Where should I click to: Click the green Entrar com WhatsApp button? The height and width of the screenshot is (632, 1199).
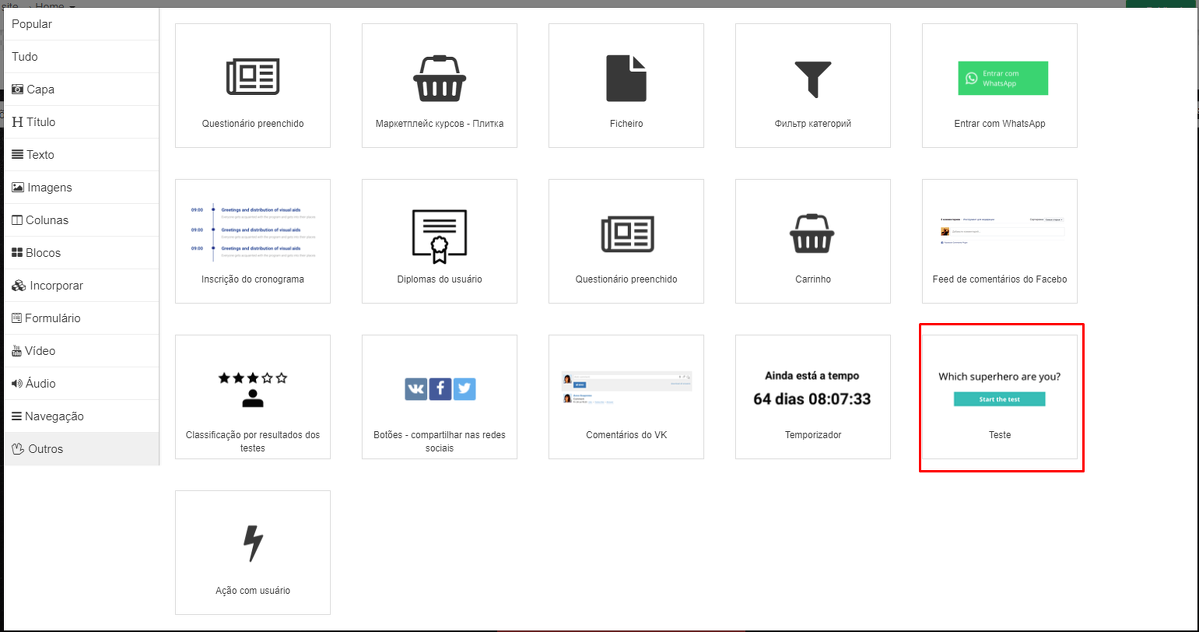(x=1002, y=78)
